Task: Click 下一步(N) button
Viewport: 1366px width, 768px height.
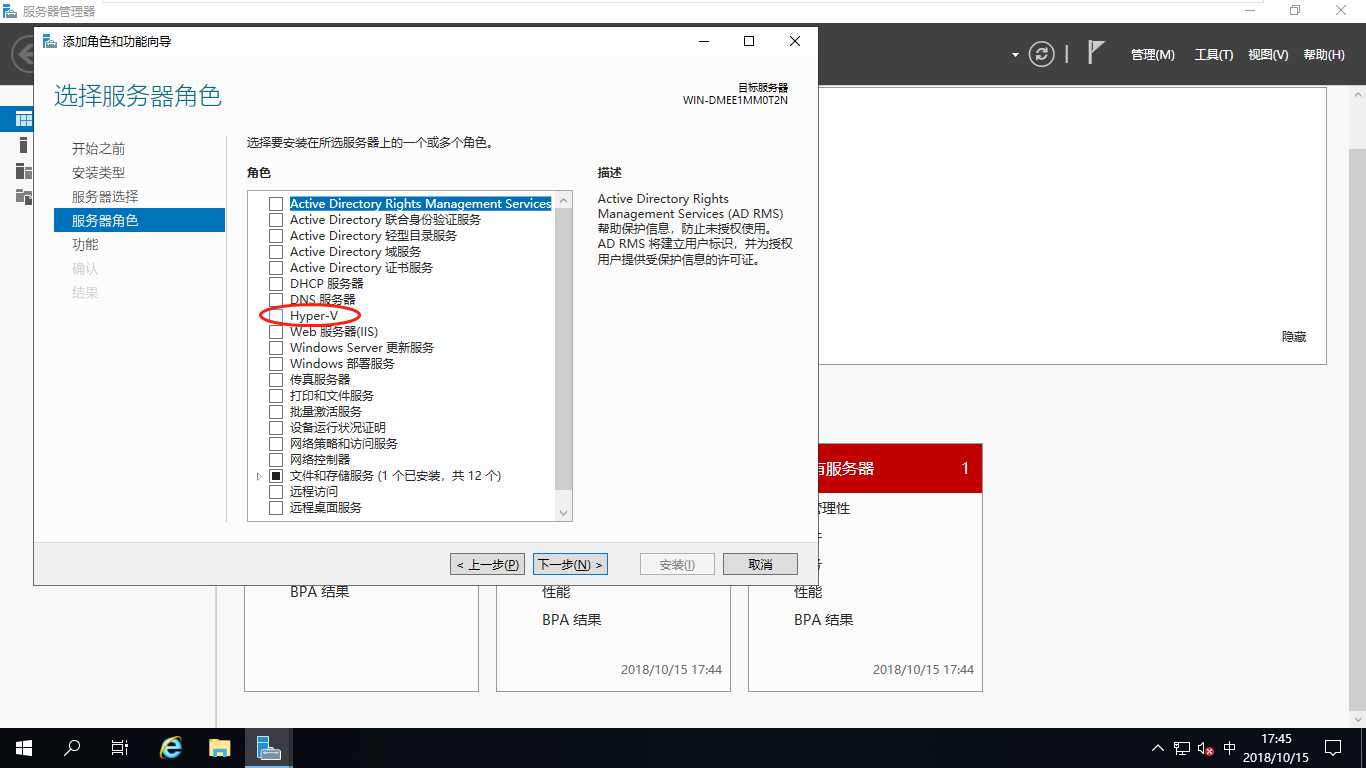Action: tap(570, 564)
